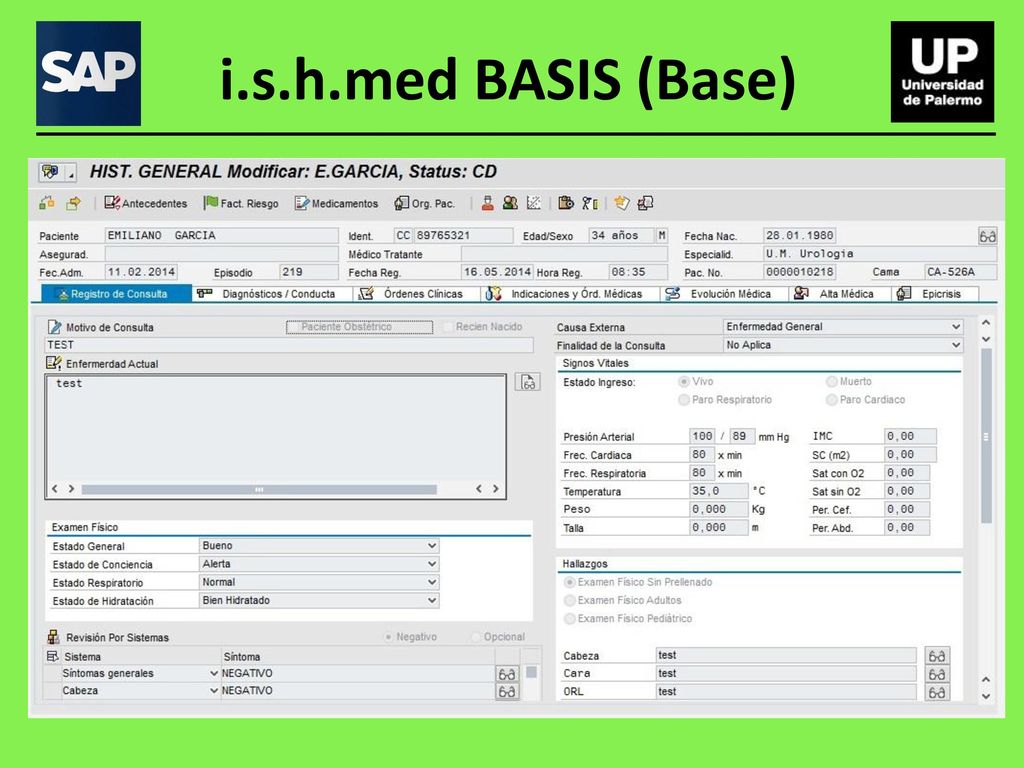Image resolution: width=1024 pixels, height=768 pixels.
Task: Select the Opcional radio button
Action: (x=476, y=637)
